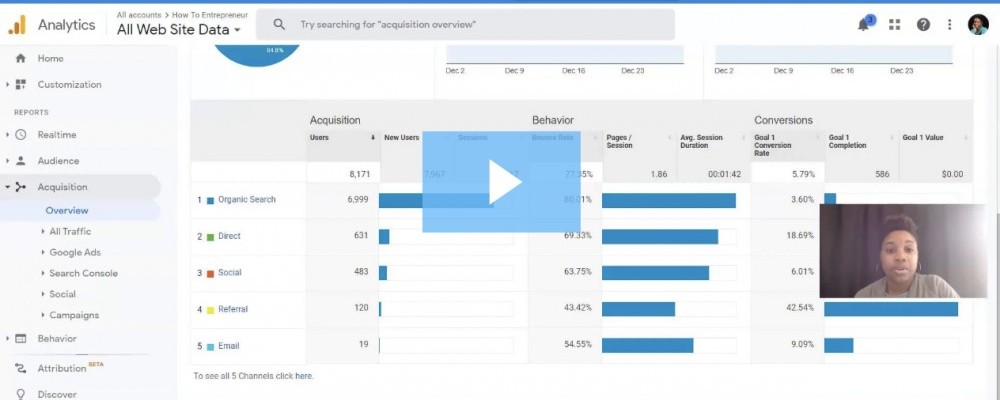Click the All accounts breadcrumb
1000x400 pixels.
click(x=139, y=15)
